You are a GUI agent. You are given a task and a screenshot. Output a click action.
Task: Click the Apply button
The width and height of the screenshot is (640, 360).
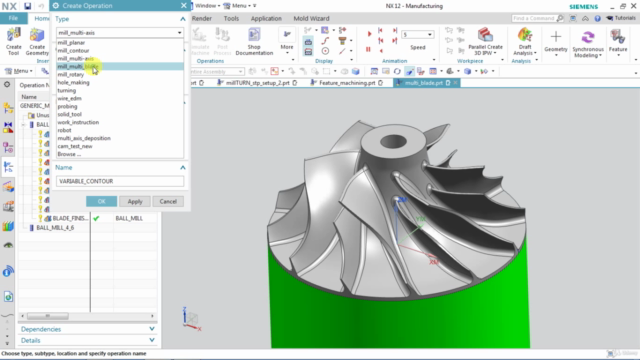tap(135, 201)
